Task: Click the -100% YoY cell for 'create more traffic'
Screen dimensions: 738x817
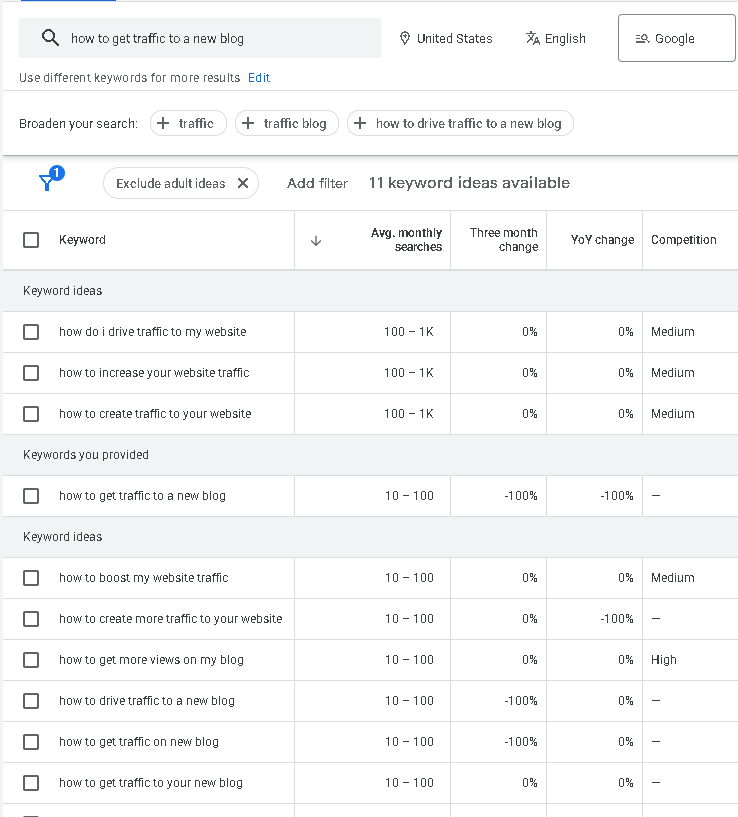Action: coord(617,619)
